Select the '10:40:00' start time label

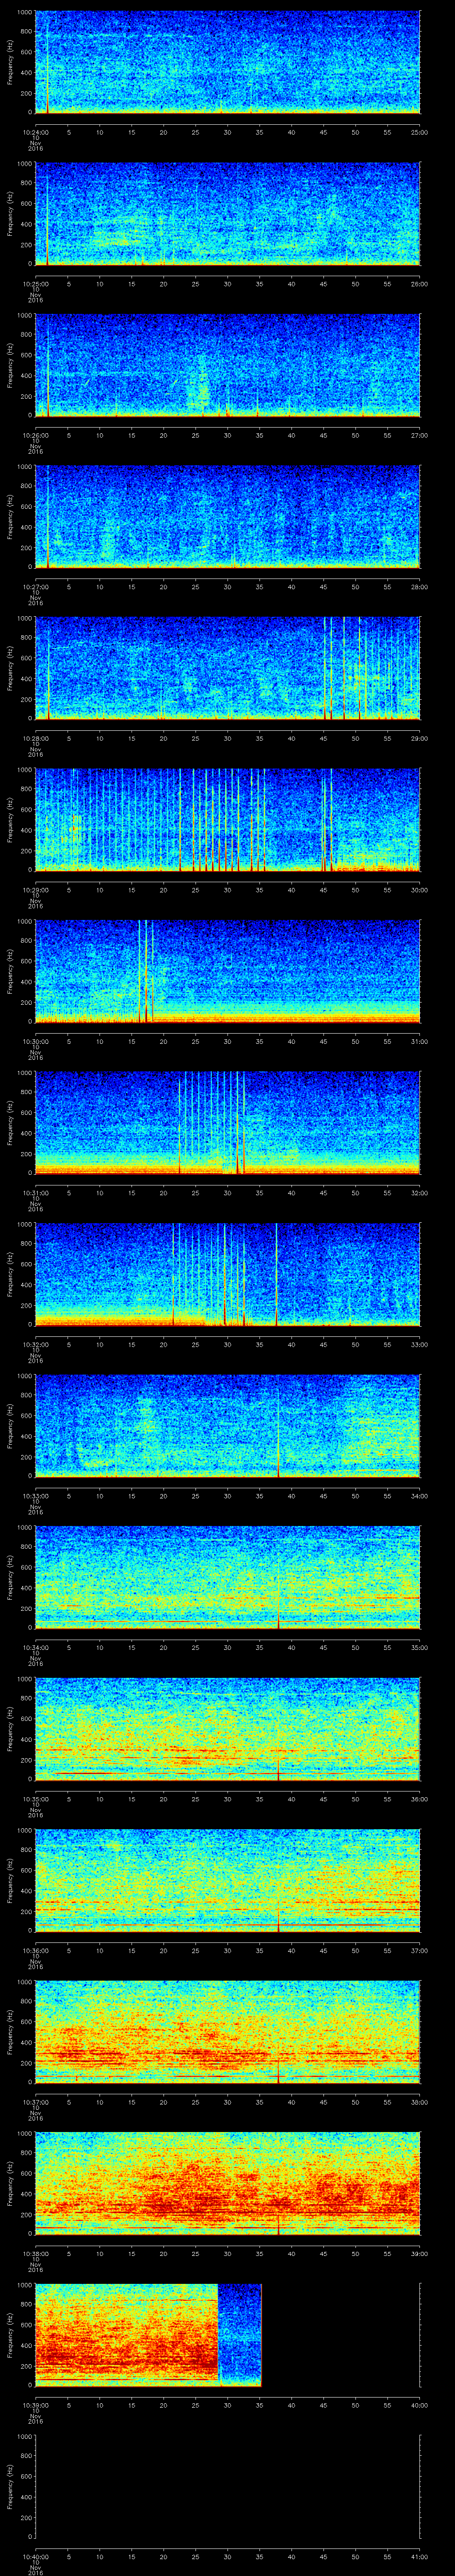[35, 2556]
